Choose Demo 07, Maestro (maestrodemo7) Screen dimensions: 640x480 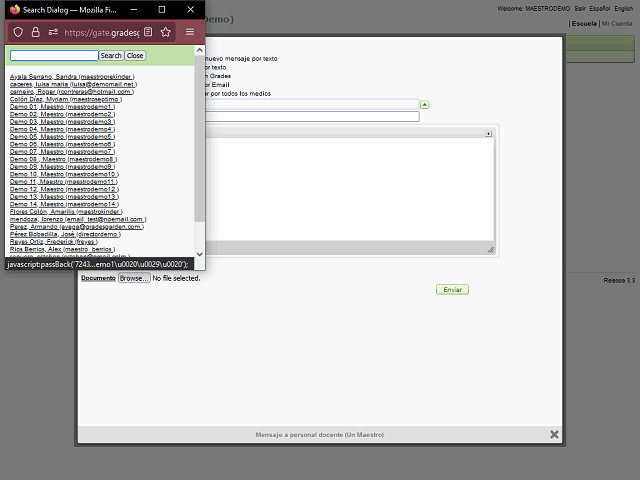(62, 152)
